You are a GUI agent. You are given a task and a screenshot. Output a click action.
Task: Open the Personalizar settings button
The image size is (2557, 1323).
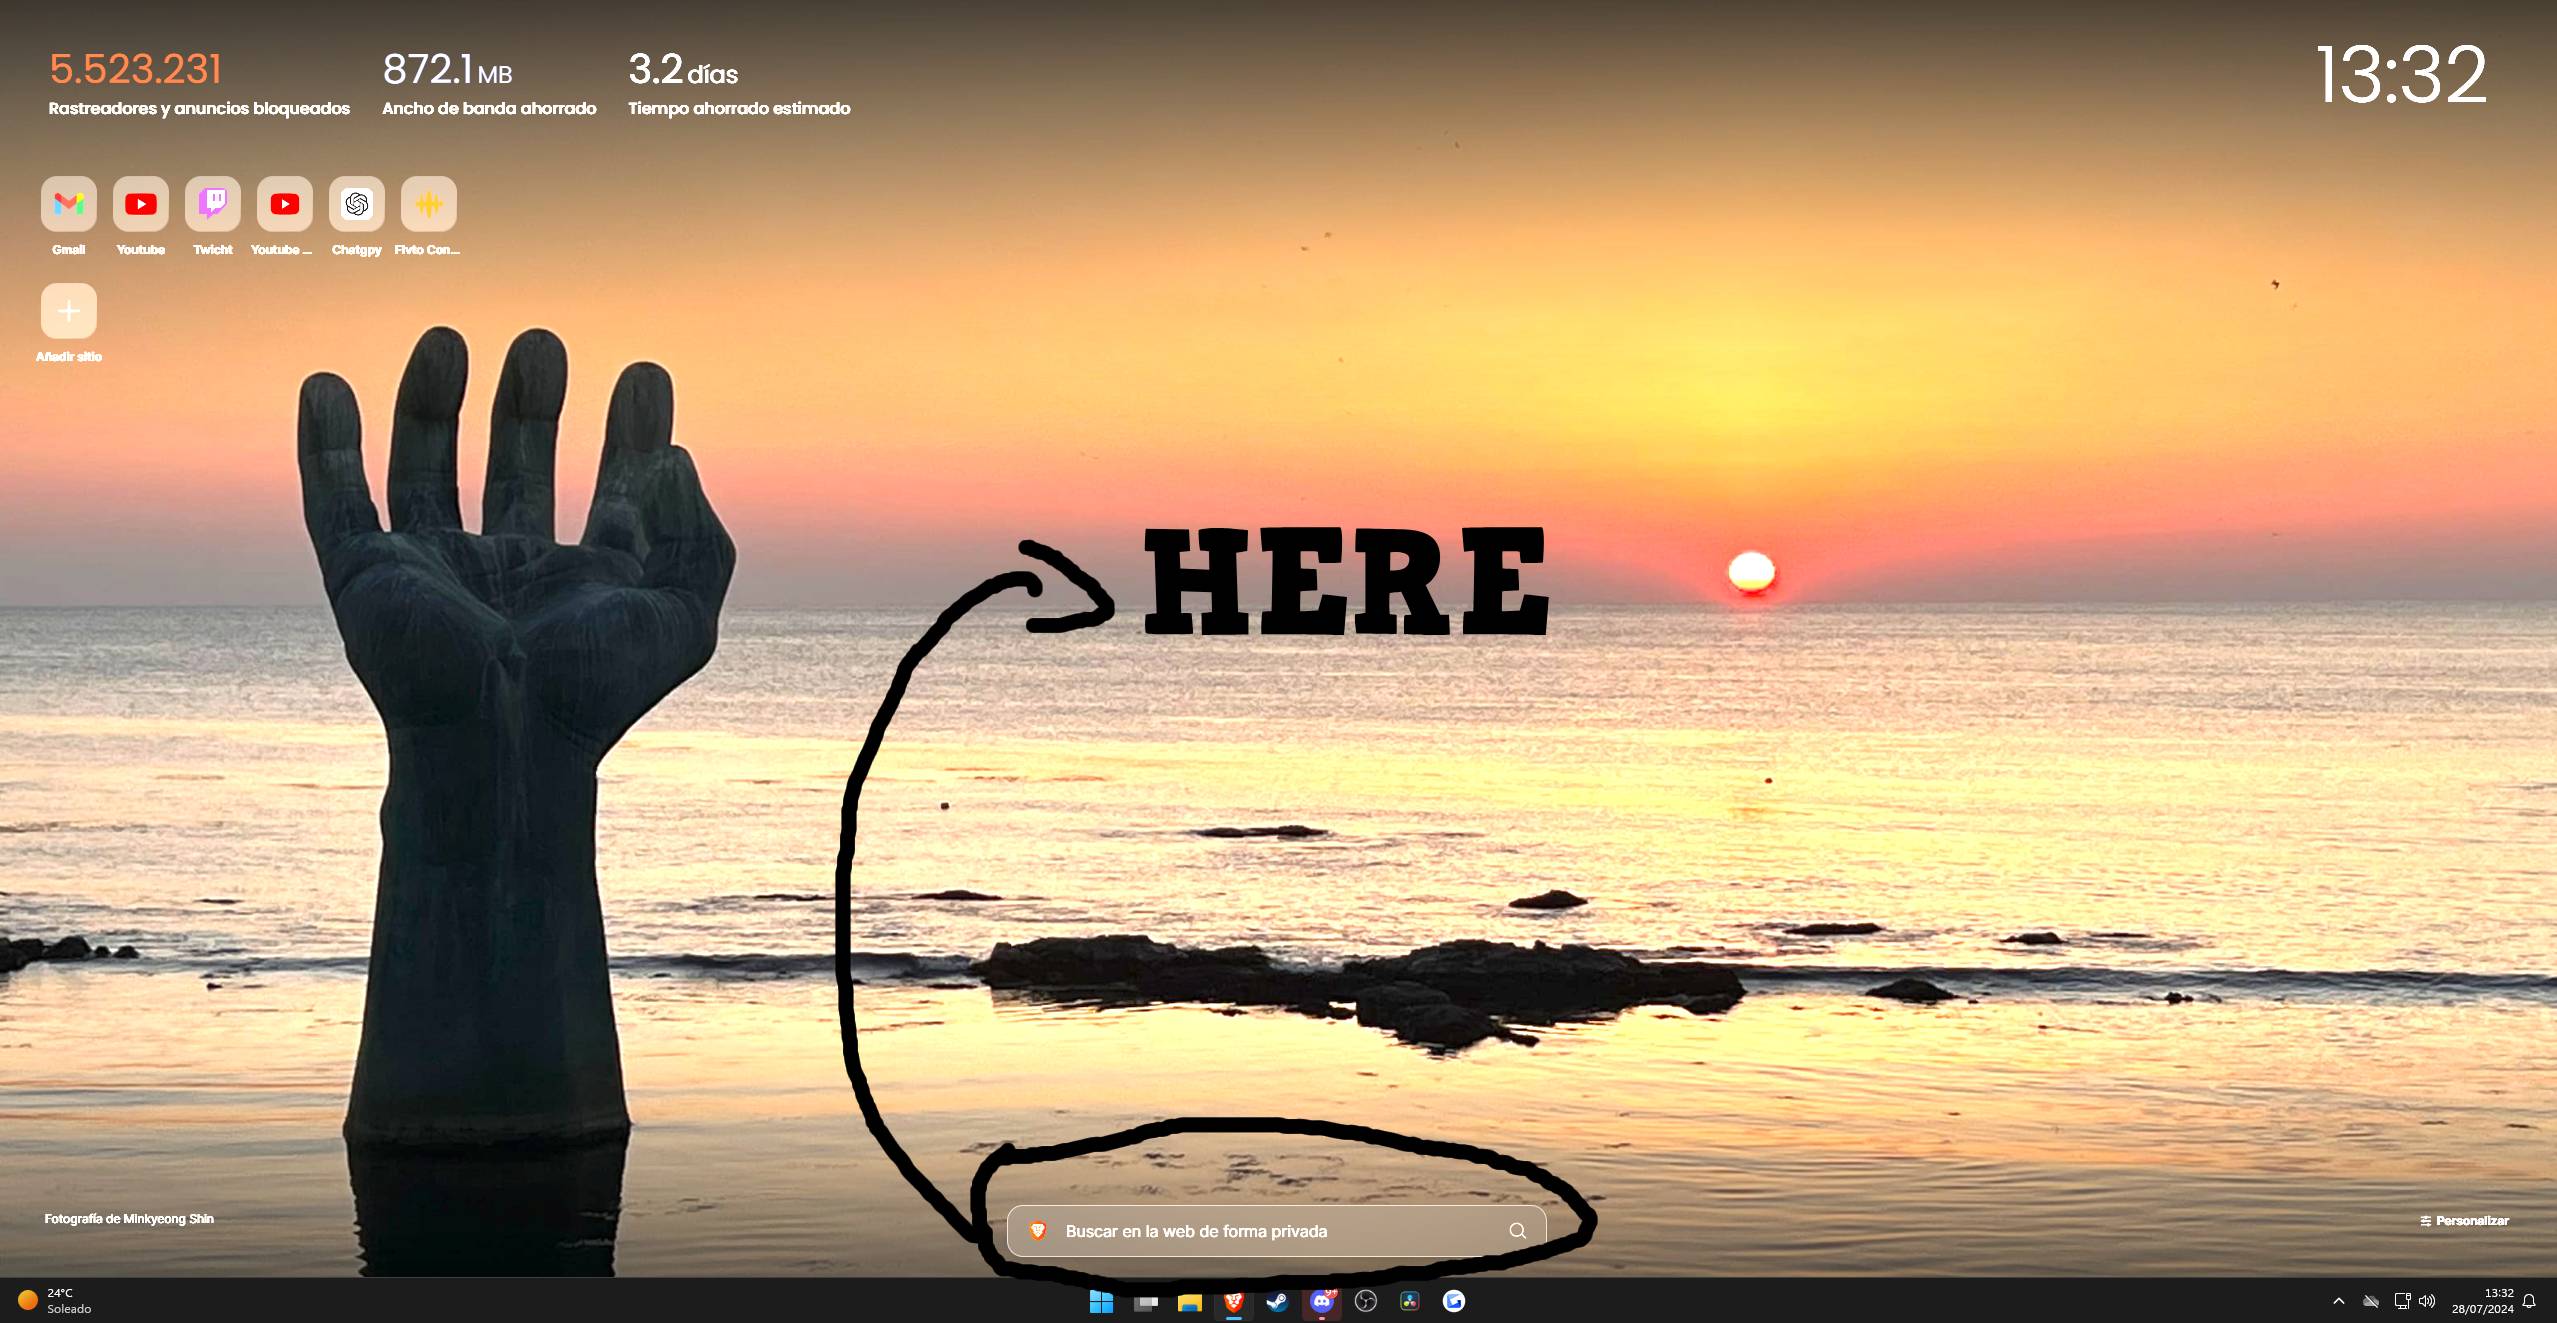pos(2464,1220)
